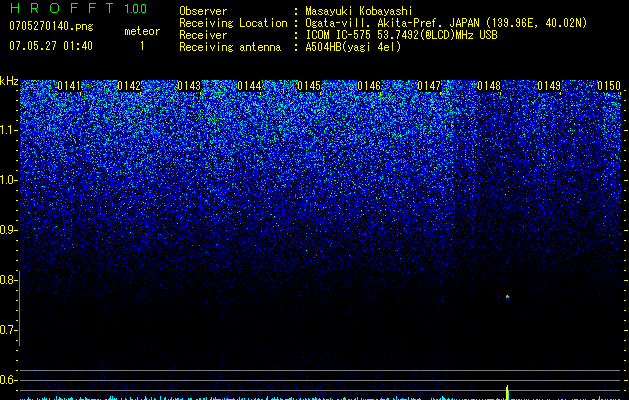This screenshot has width=629, height=400.
Task: Click the 0146 time marker
Action: pyautogui.click(x=369, y=86)
